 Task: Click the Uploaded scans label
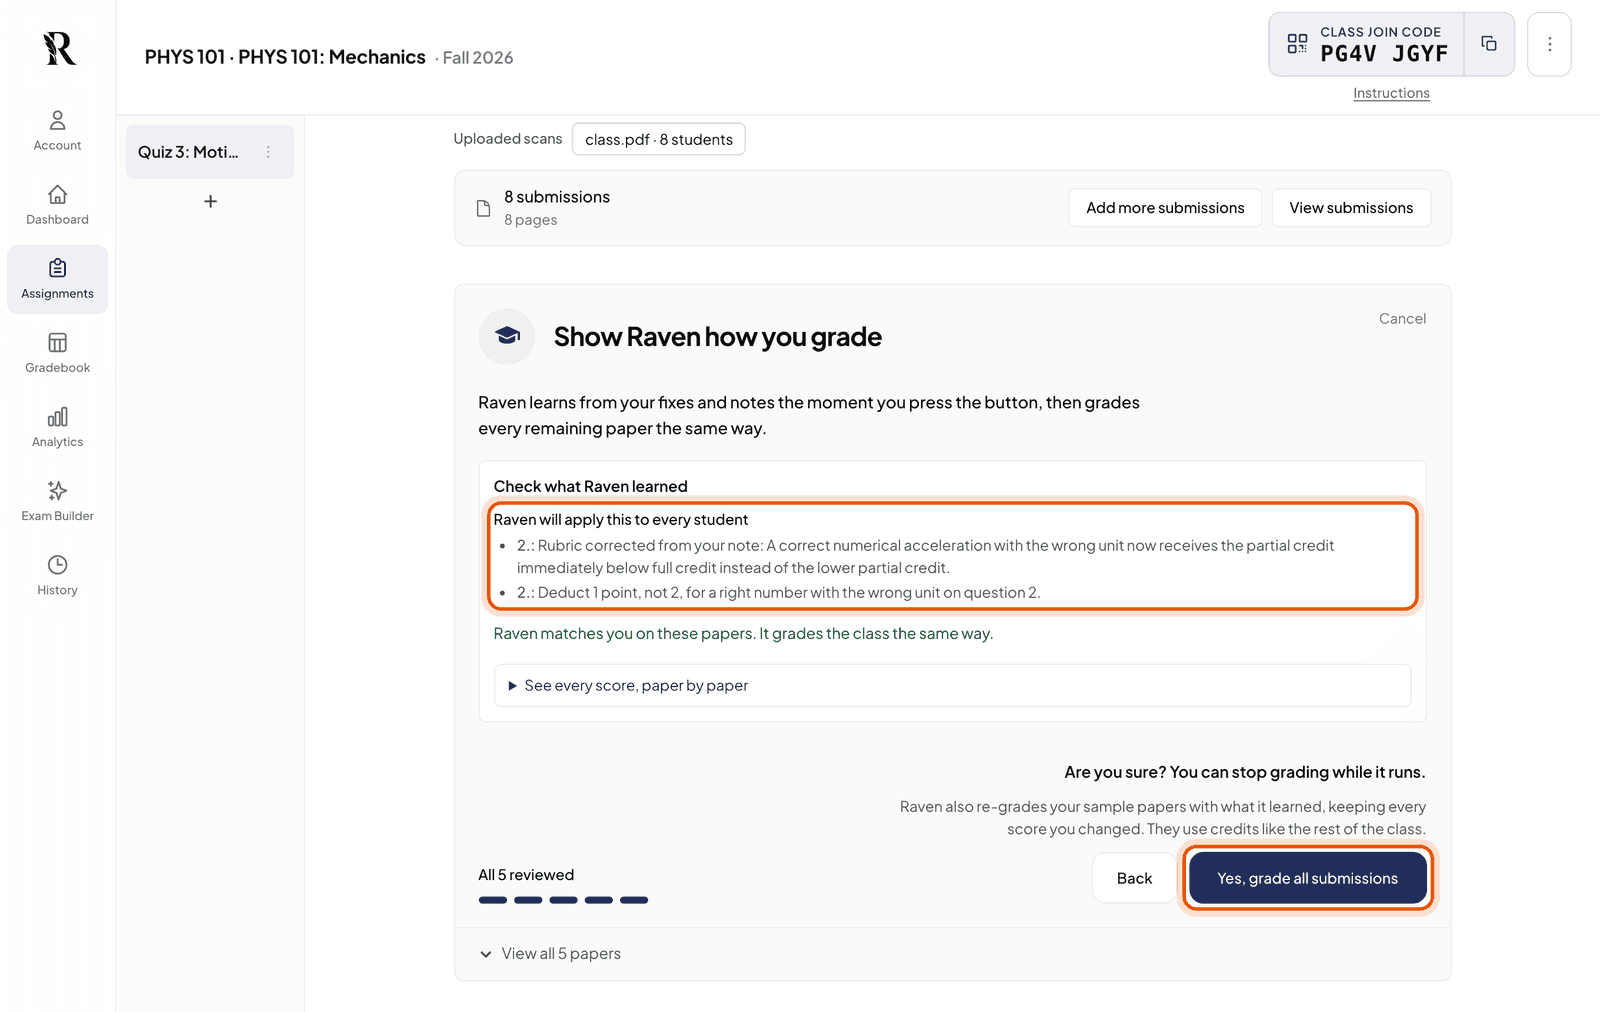point(508,139)
